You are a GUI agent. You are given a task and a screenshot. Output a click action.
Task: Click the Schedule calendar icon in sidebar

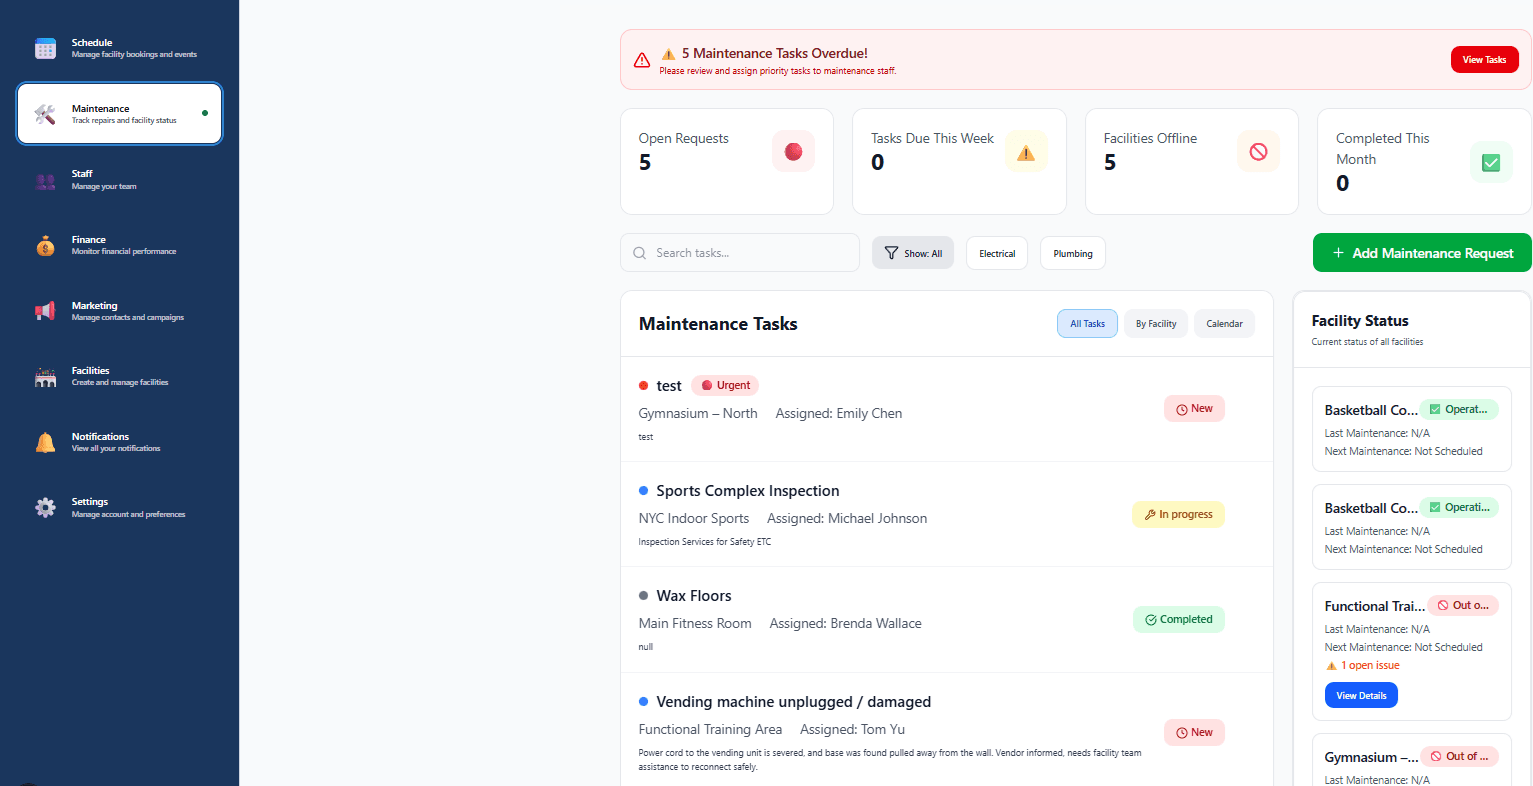(x=45, y=48)
